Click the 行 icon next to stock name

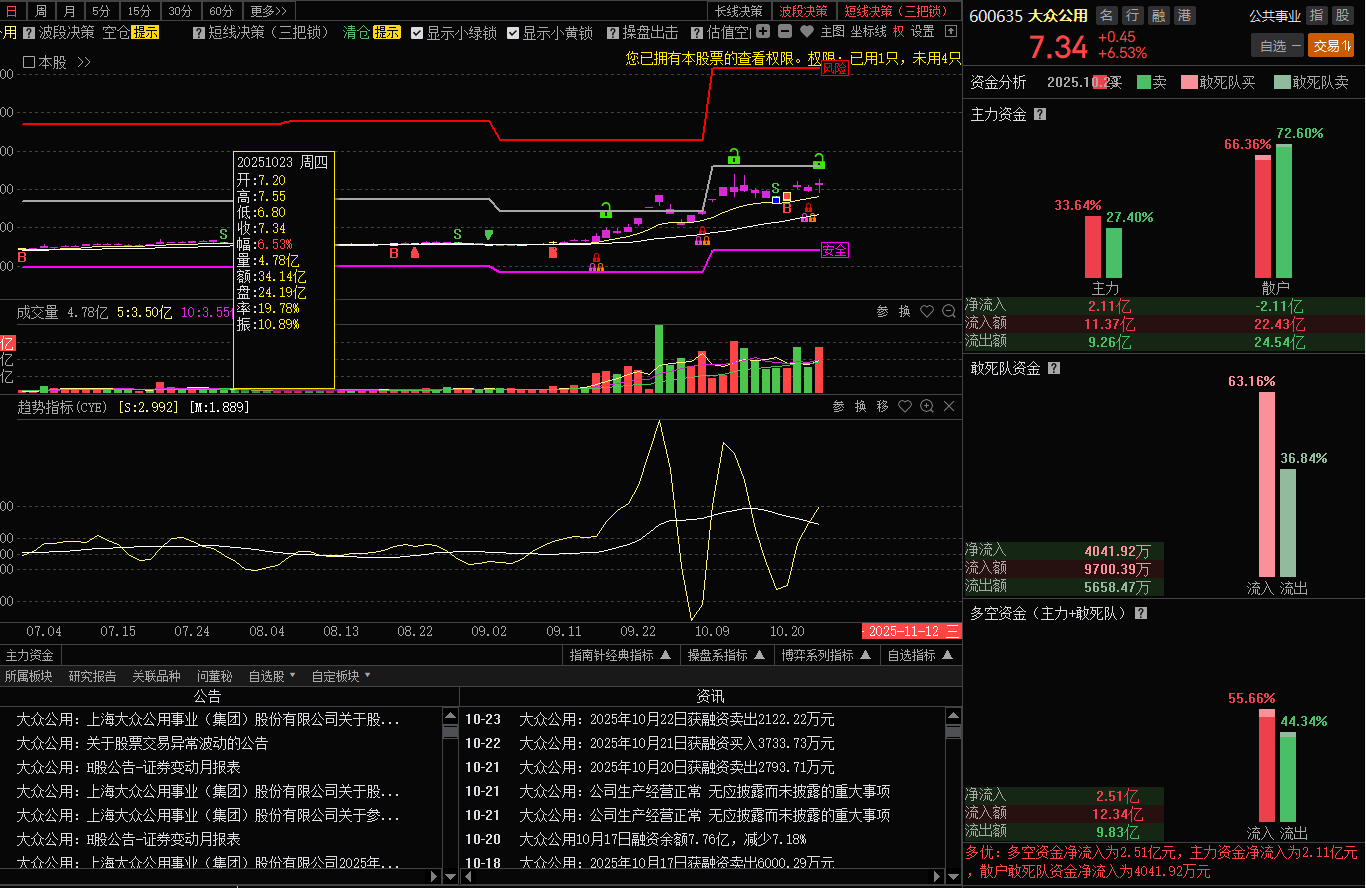(x=1132, y=15)
